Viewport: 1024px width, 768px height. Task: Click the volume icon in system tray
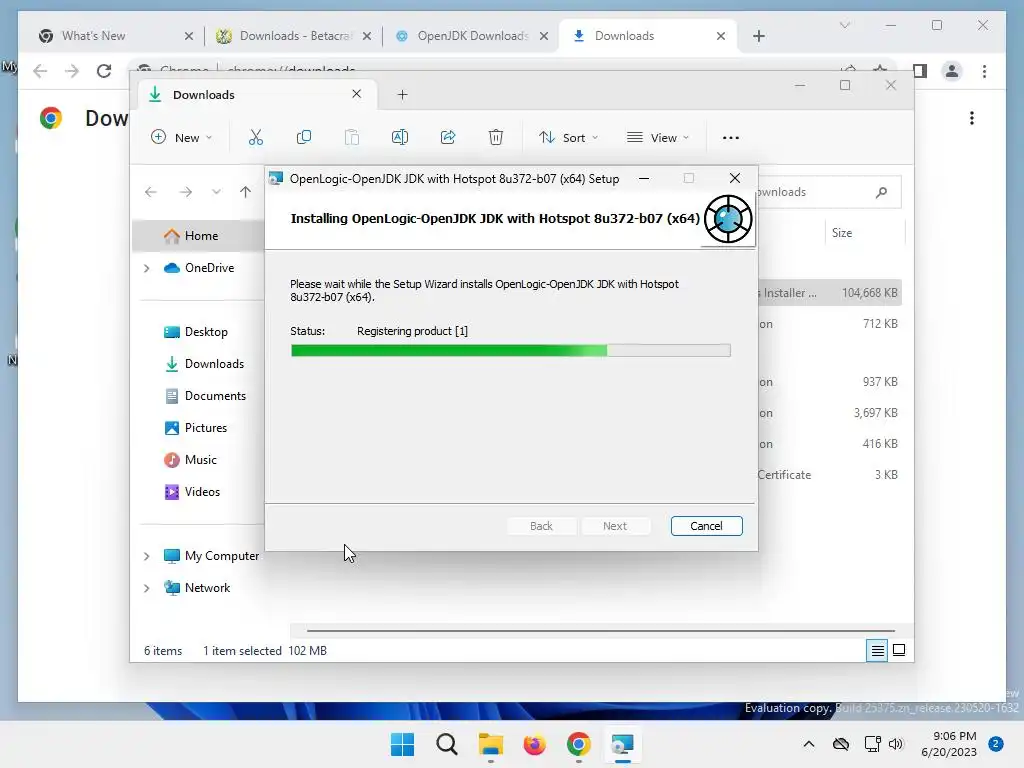tap(896, 744)
